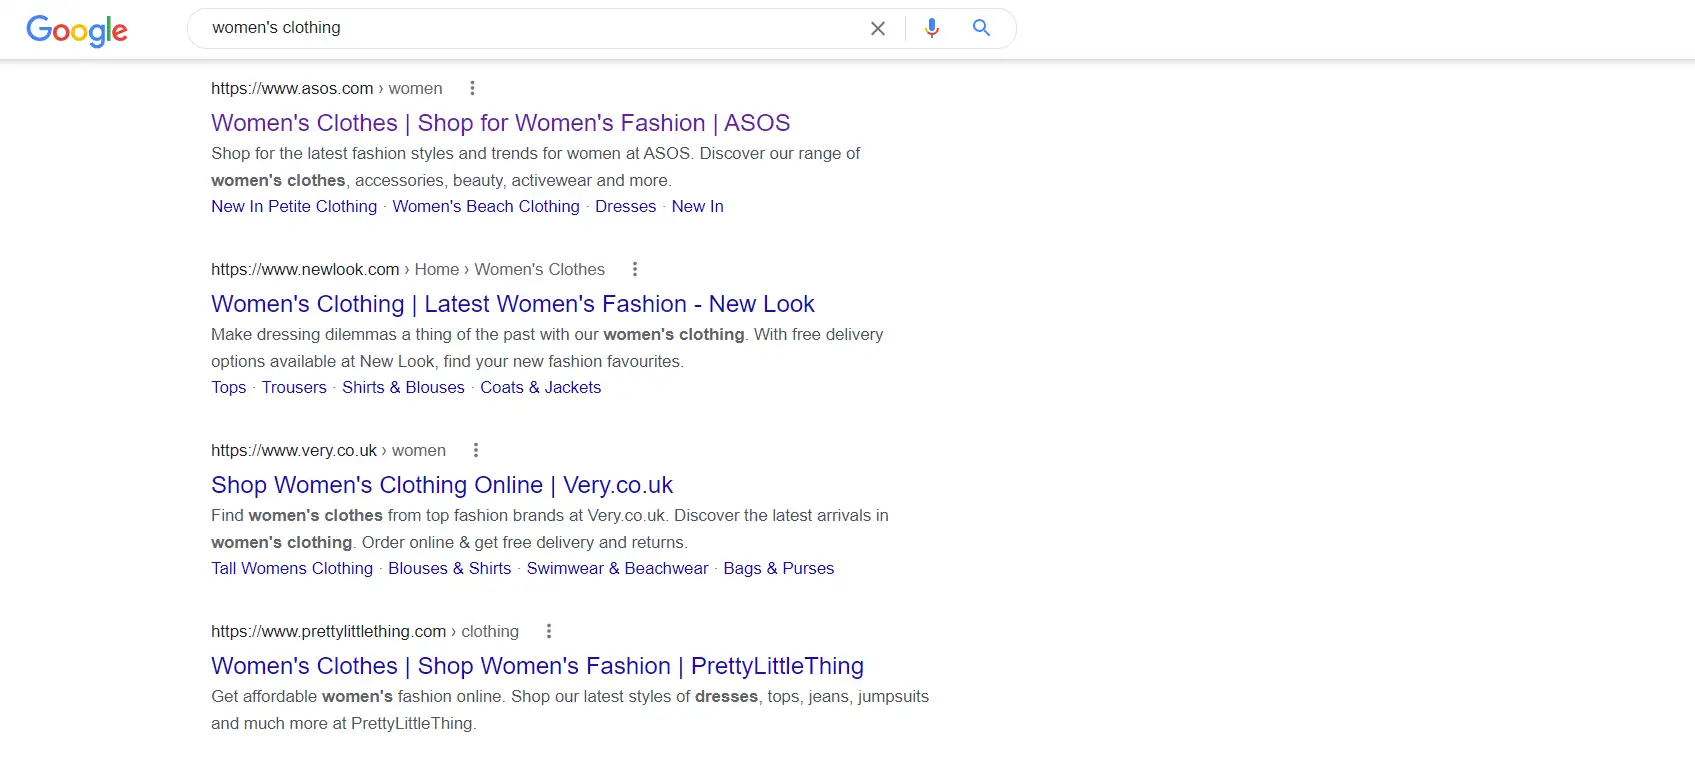Click the ASOS snippet starting 'Shop for the latest fashion'
Image resolution: width=1695 pixels, height=761 pixels.
(535, 167)
